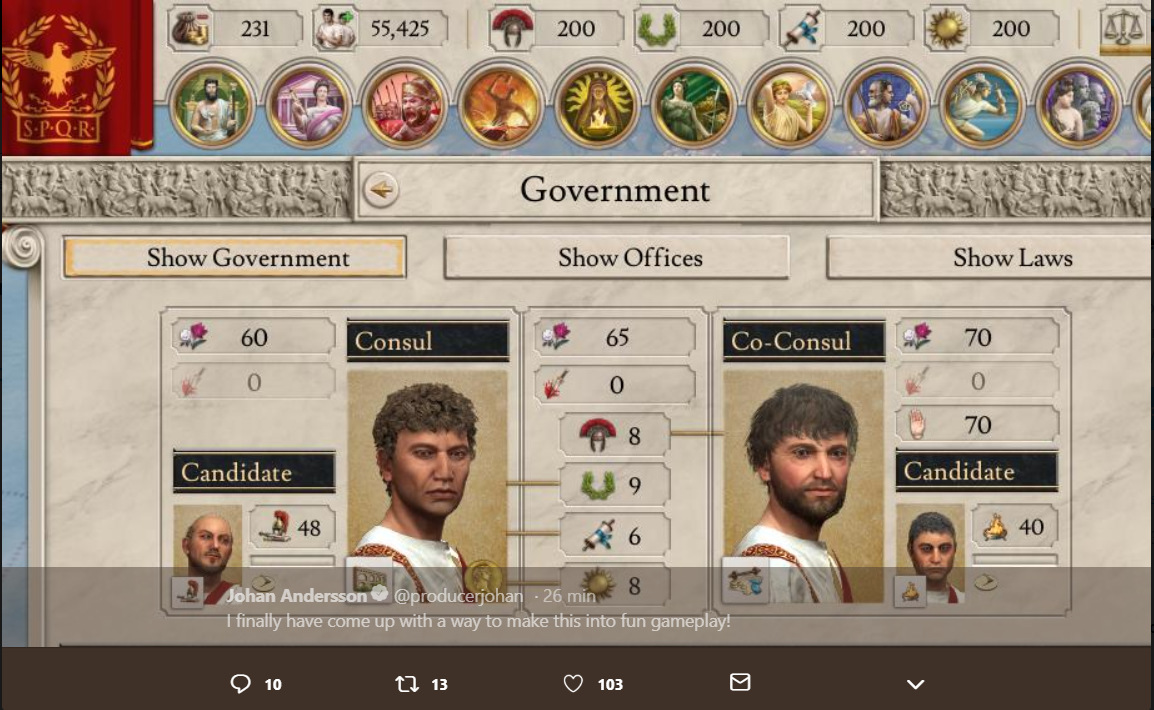The height and width of the screenshot is (710, 1154).
Task: Click the gold treasury sack icon
Action: (191, 29)
